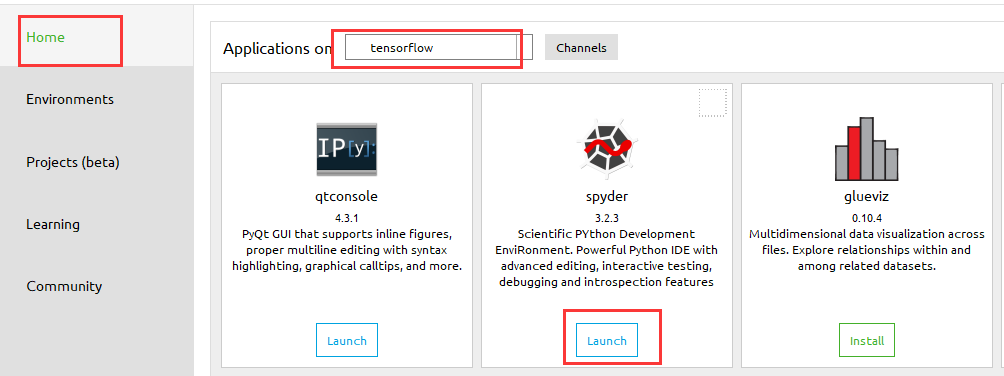Click the glueviz description text
Viewport: 1004px width, 376px height.
click(x=866, y=250)
